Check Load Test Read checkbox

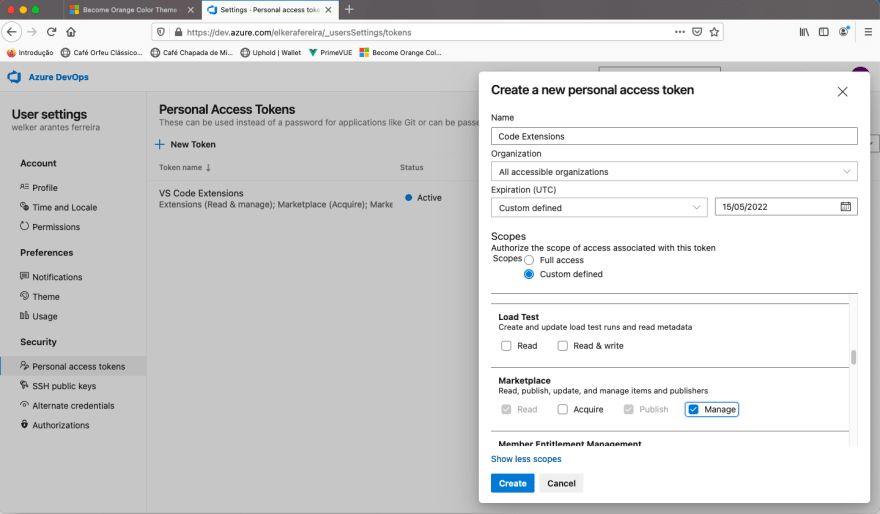pos(506,346)
